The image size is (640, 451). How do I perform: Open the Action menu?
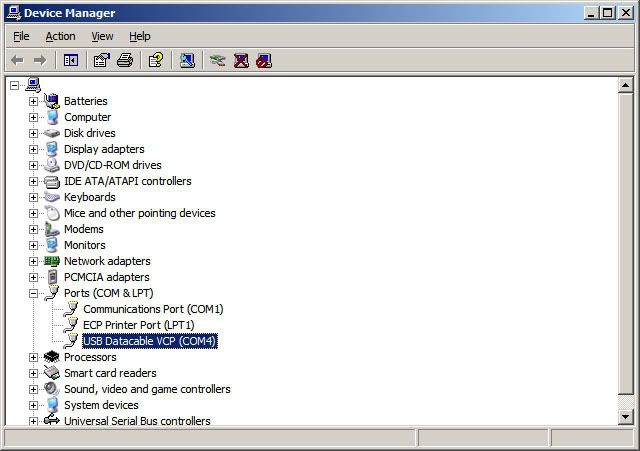pyautogui.click(x=60, y=36)
